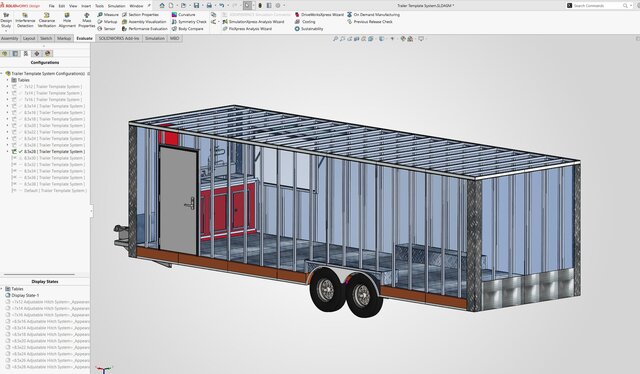Select the 7x12 Adjustable Hitch display state
640x374 pixels.
pos(50,302)
